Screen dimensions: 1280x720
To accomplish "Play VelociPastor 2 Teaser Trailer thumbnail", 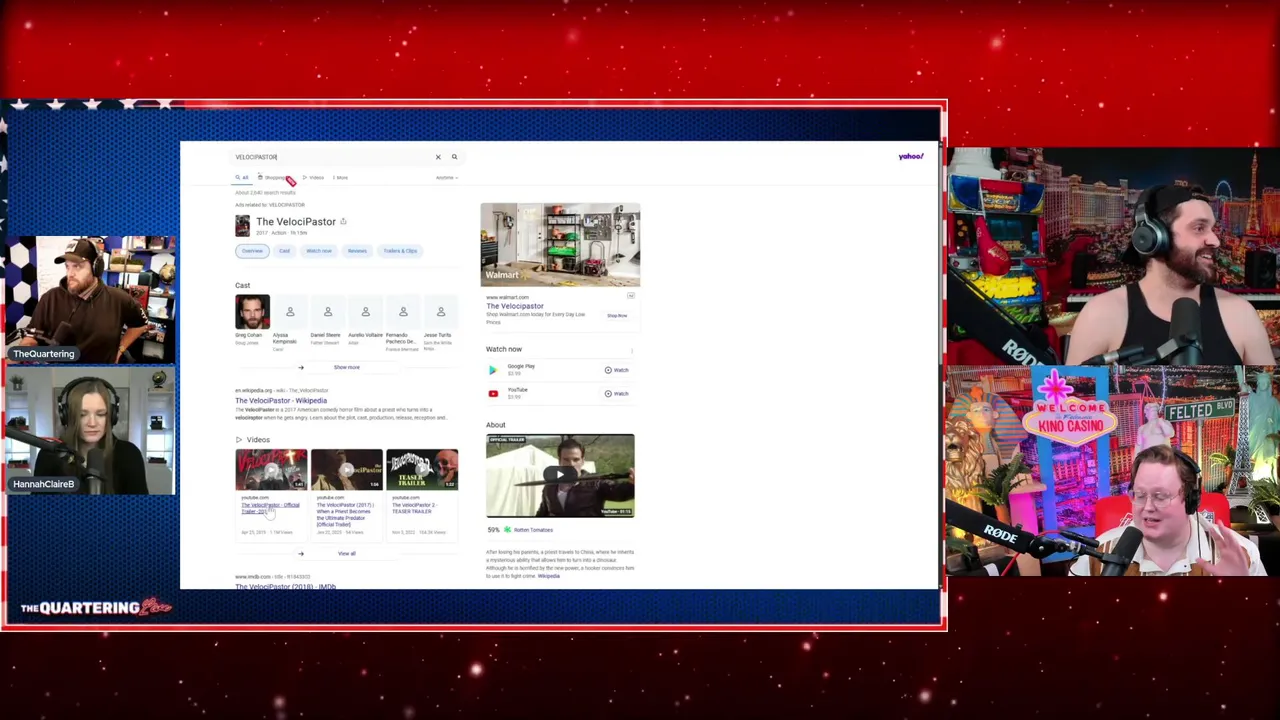I will click(x=422, y=470).
